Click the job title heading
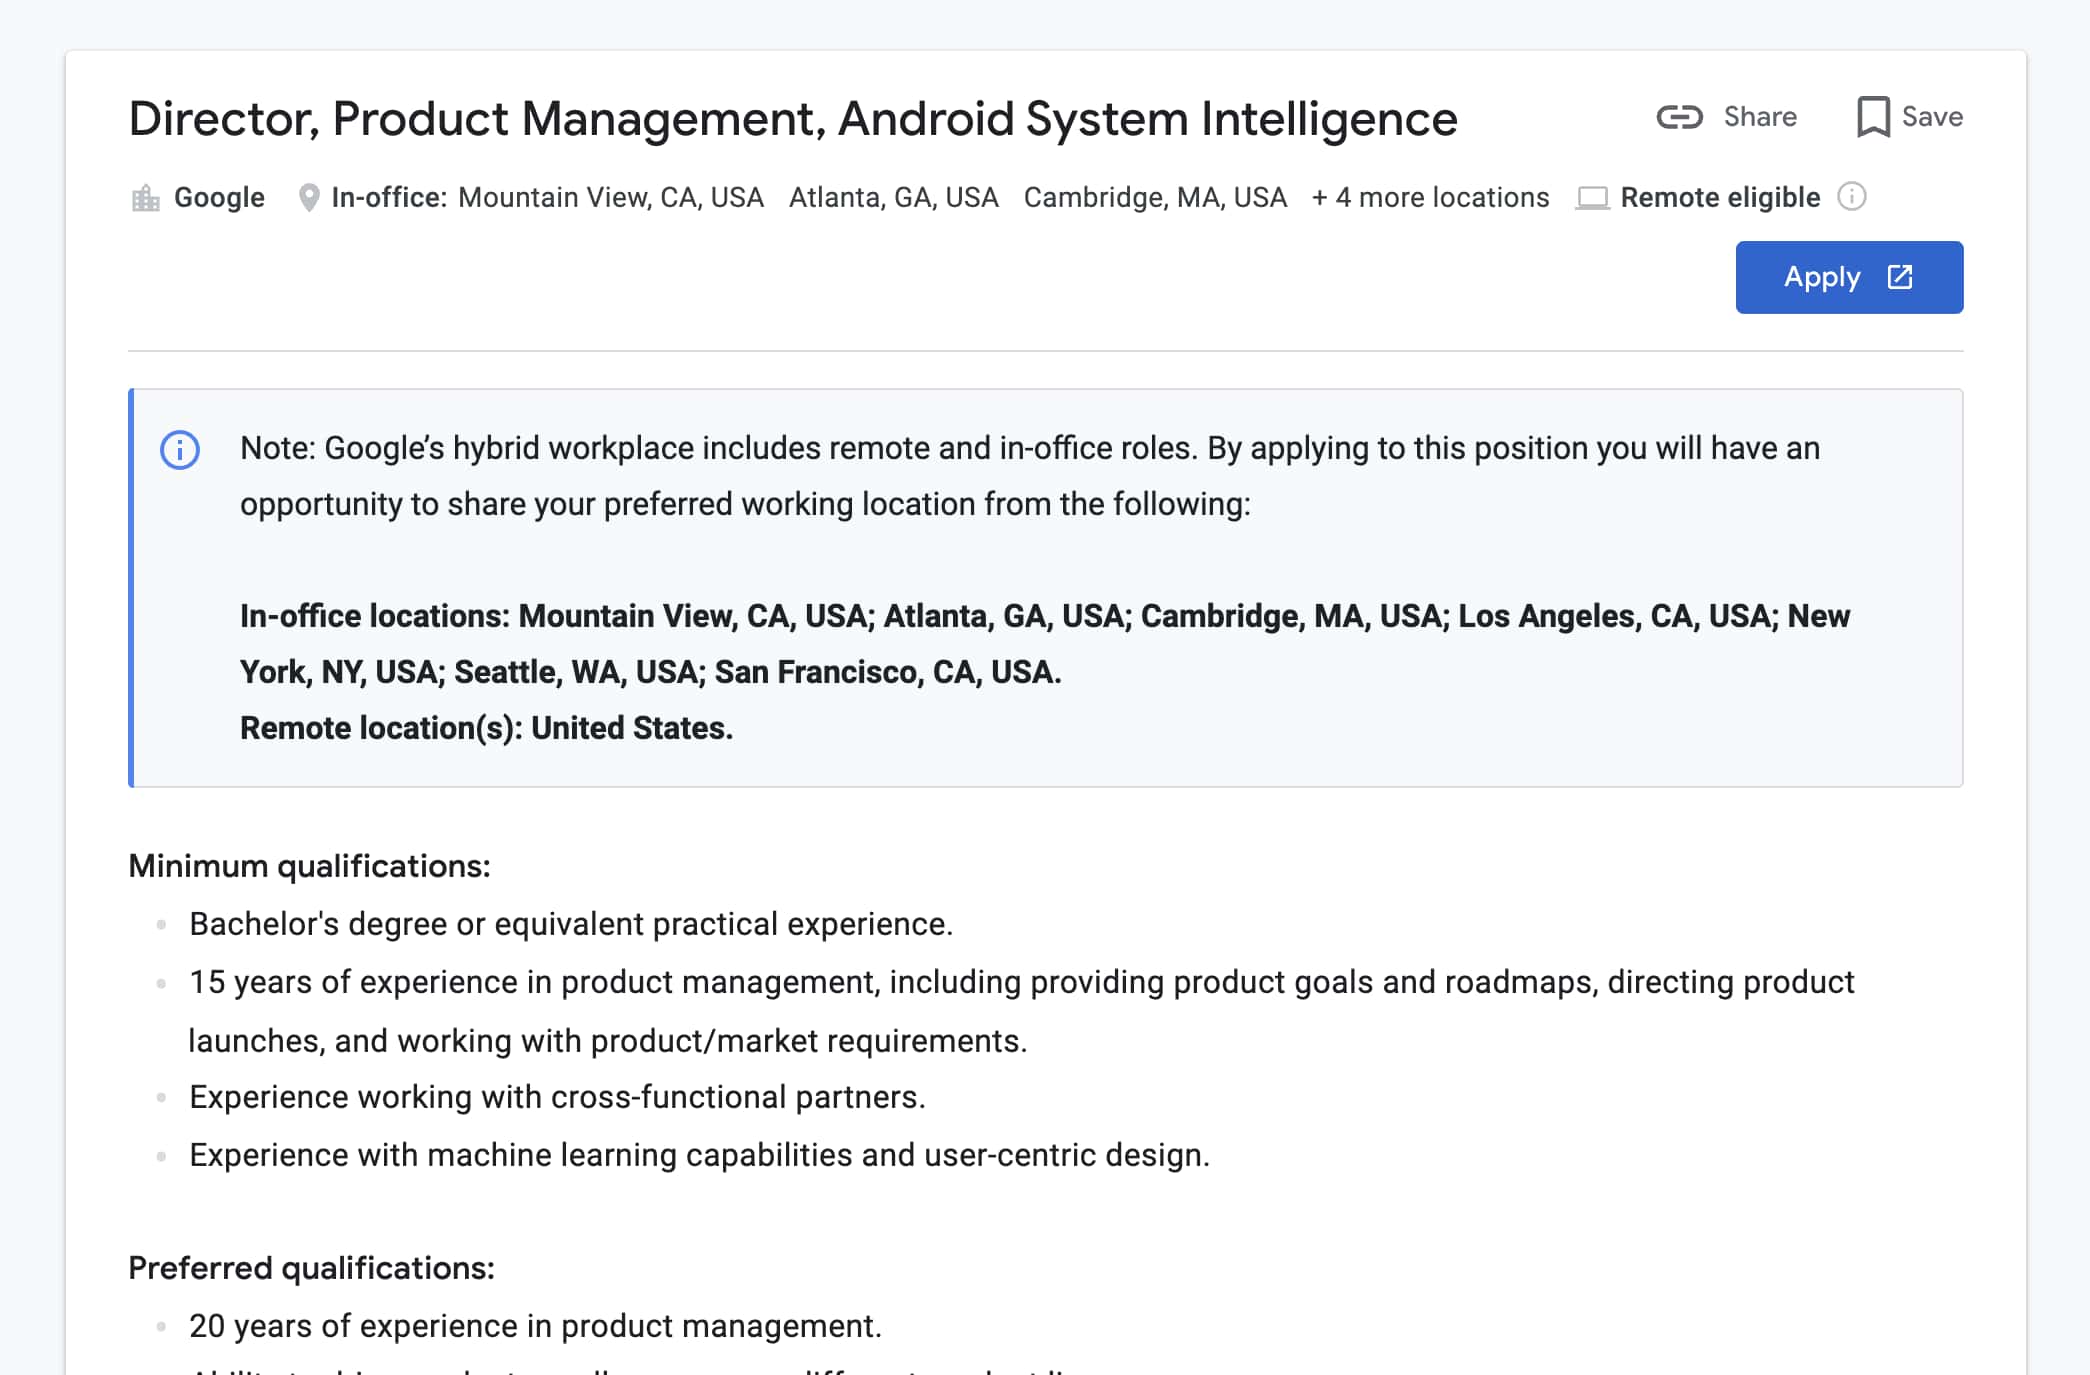This screenshot has height=1375, width=2090. point(793,119)
